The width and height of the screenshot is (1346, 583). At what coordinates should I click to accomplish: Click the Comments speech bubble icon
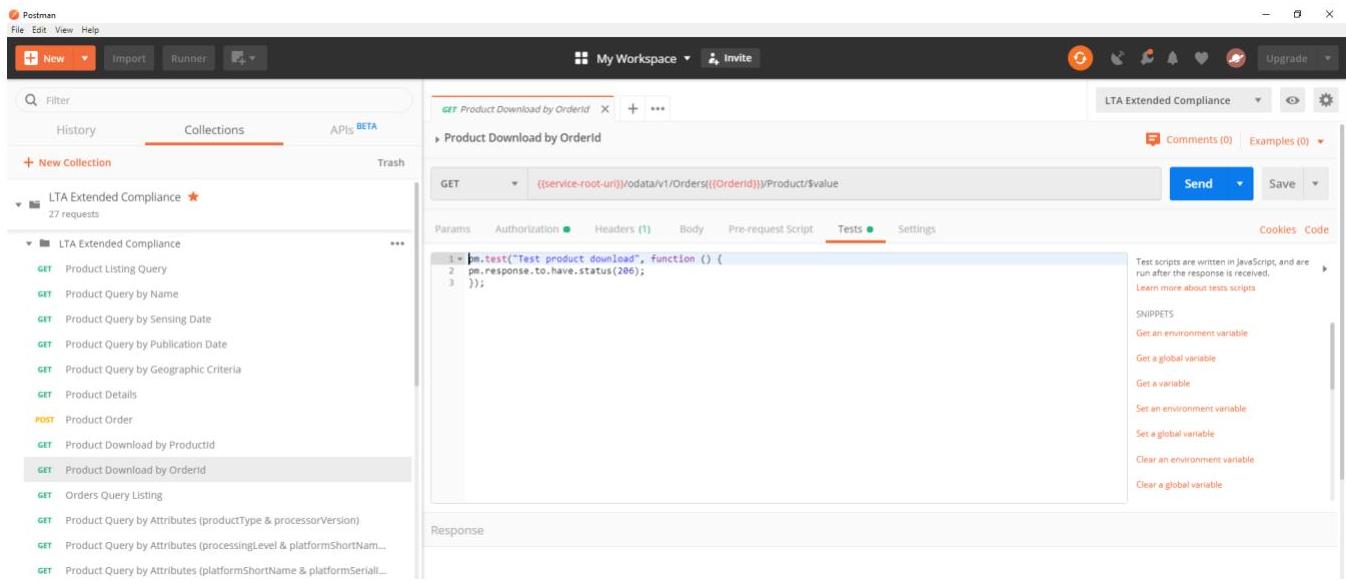click(x=1153, y=140)
